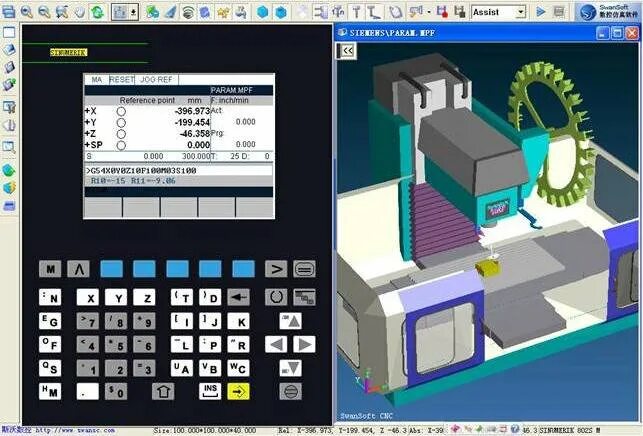This screenshot has height=436, width=643.
Task: Select the zoom out magnifier tool
Action: coord(44,11)
